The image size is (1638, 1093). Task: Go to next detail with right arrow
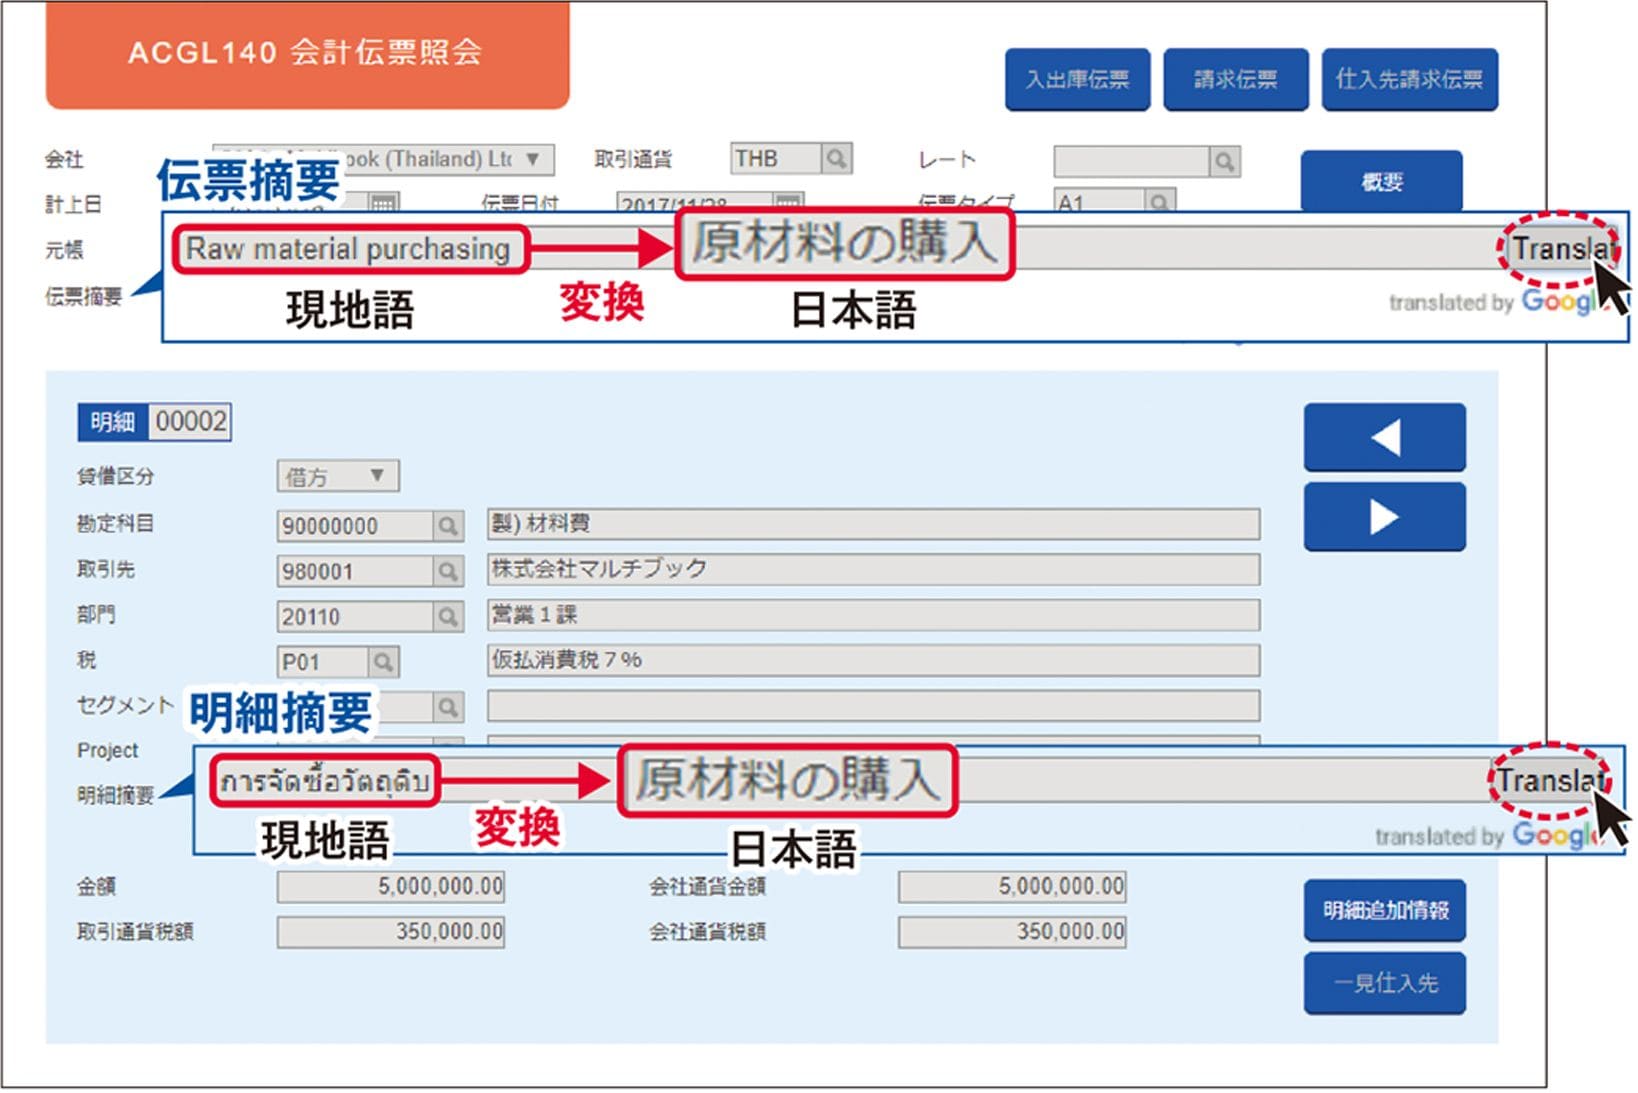coord(1384,517)
